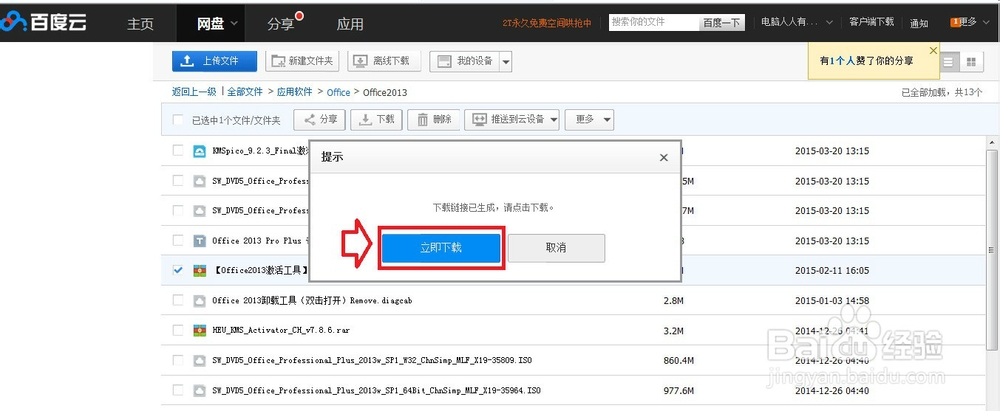Dismiss the 赞了你的分享 notification
1000x411 pixels.
(933, 50)
